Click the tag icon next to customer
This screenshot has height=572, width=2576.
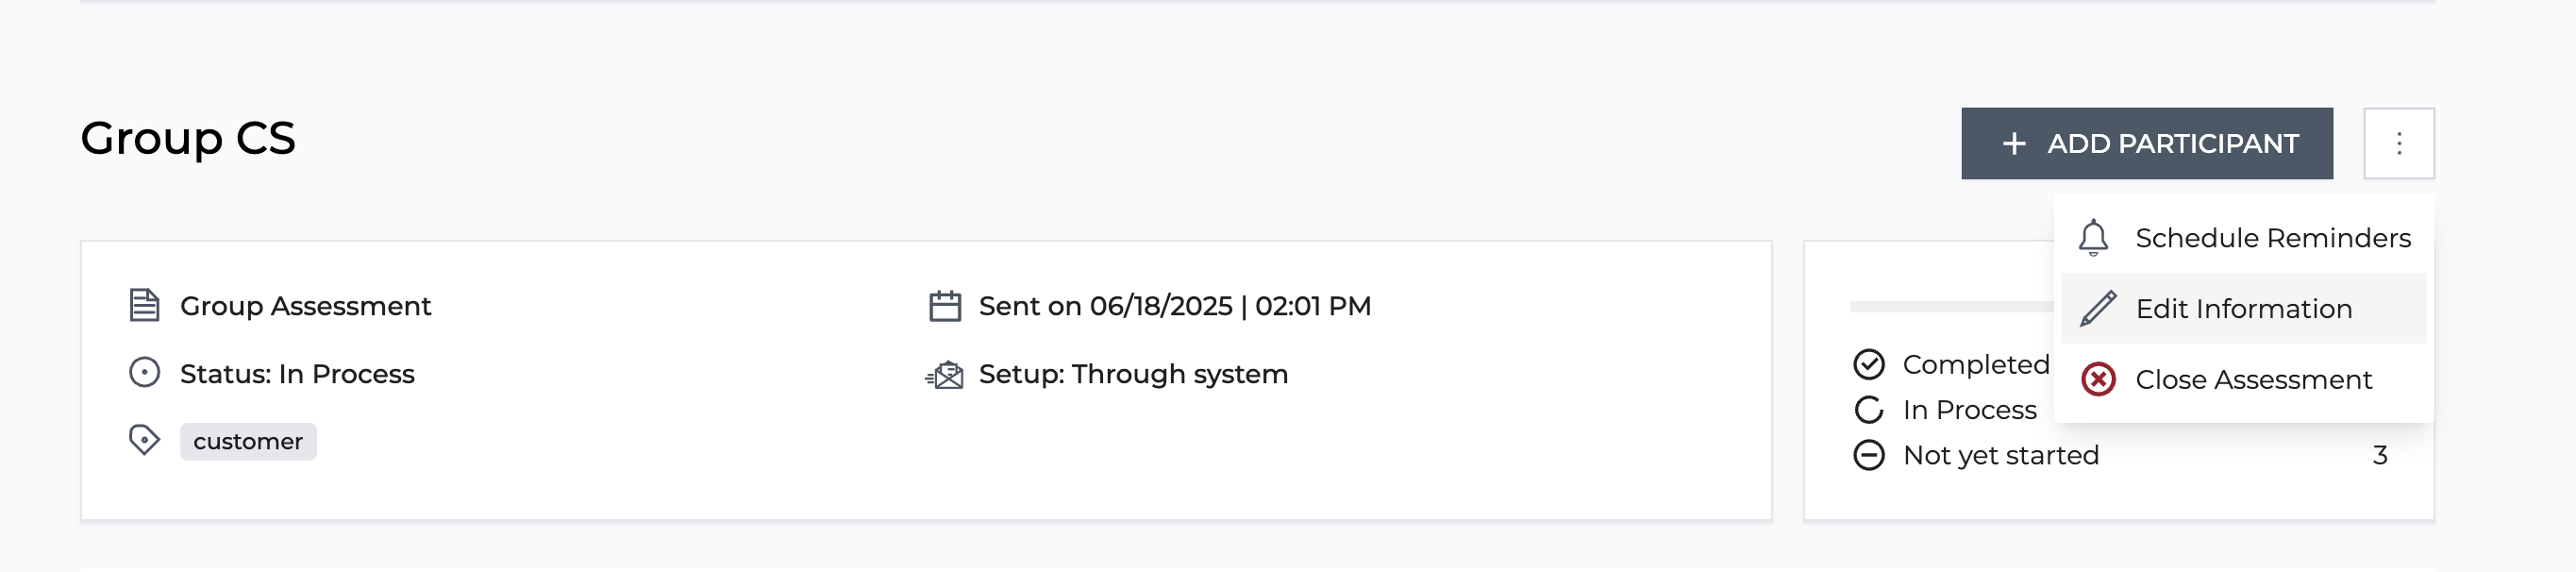145,440
